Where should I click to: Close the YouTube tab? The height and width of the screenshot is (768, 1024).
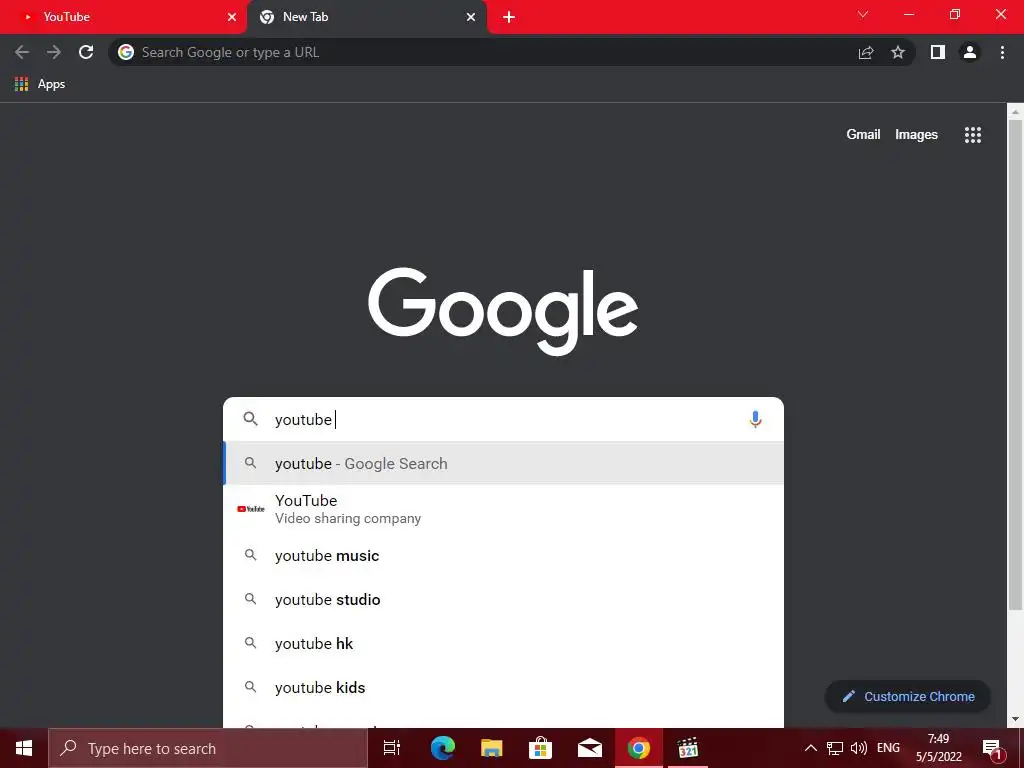pyautogui.click(x=232, y=17)
